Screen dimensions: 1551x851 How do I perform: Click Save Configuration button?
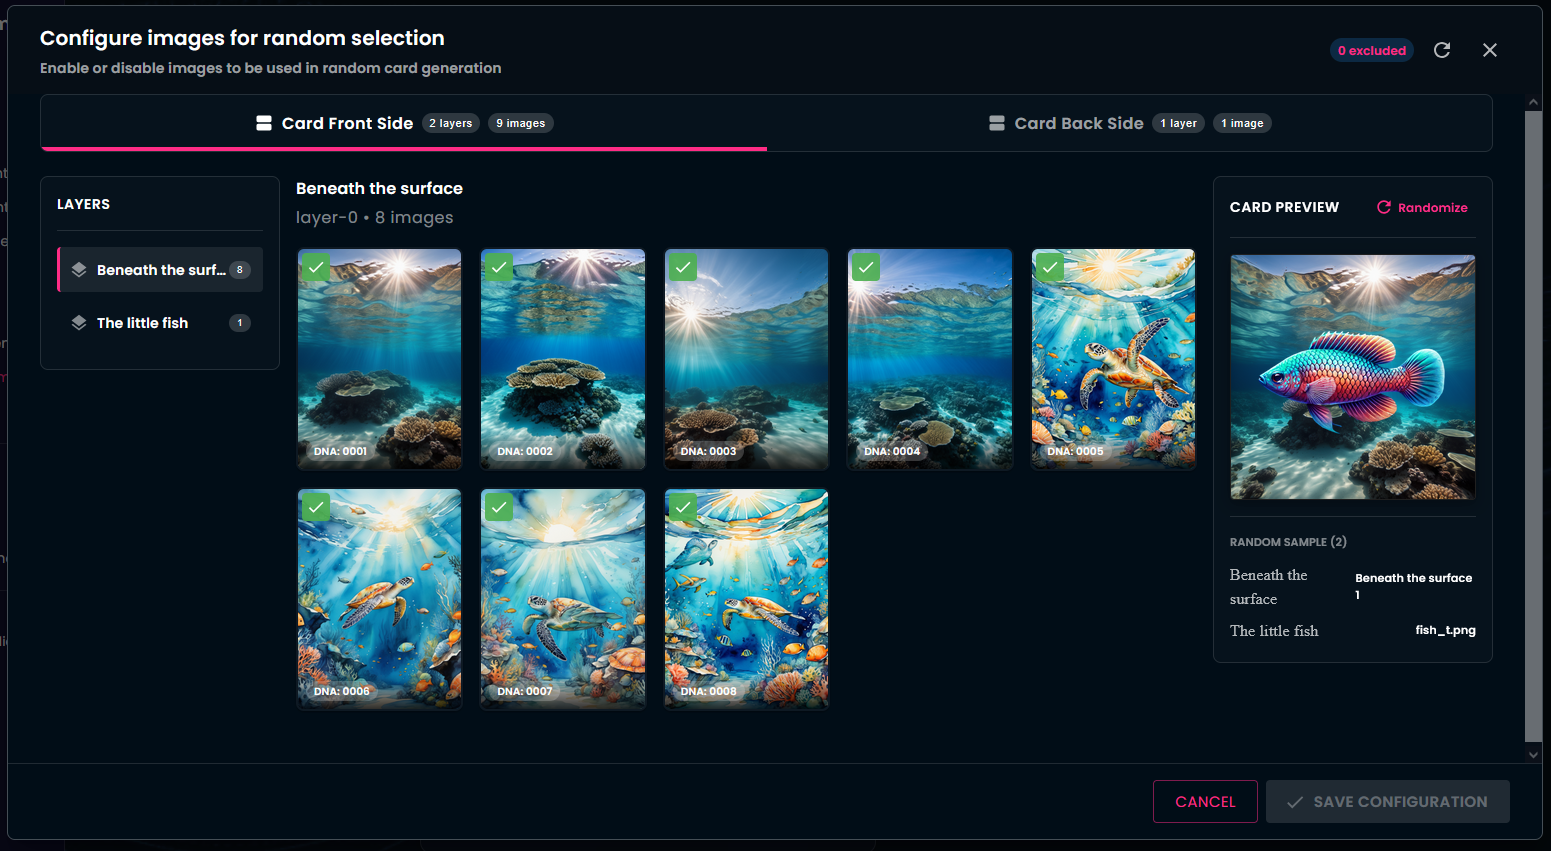(1387, 802)
